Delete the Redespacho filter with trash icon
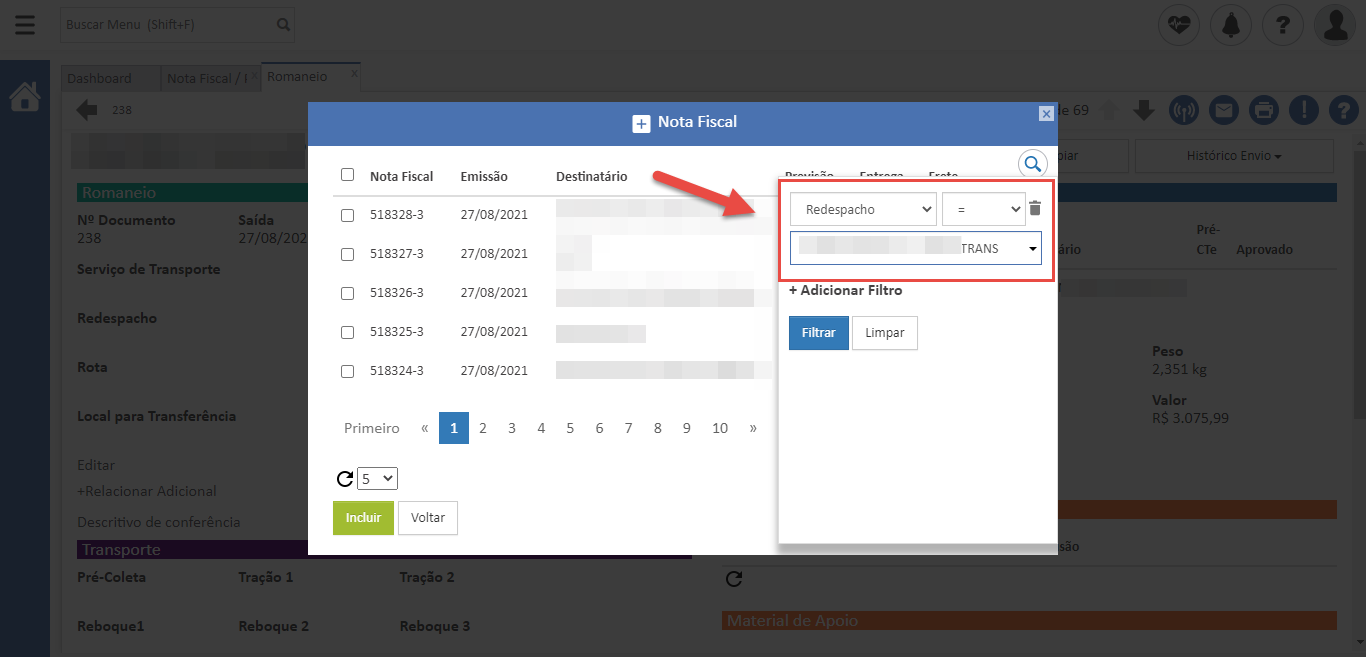 coord(1035,209)
